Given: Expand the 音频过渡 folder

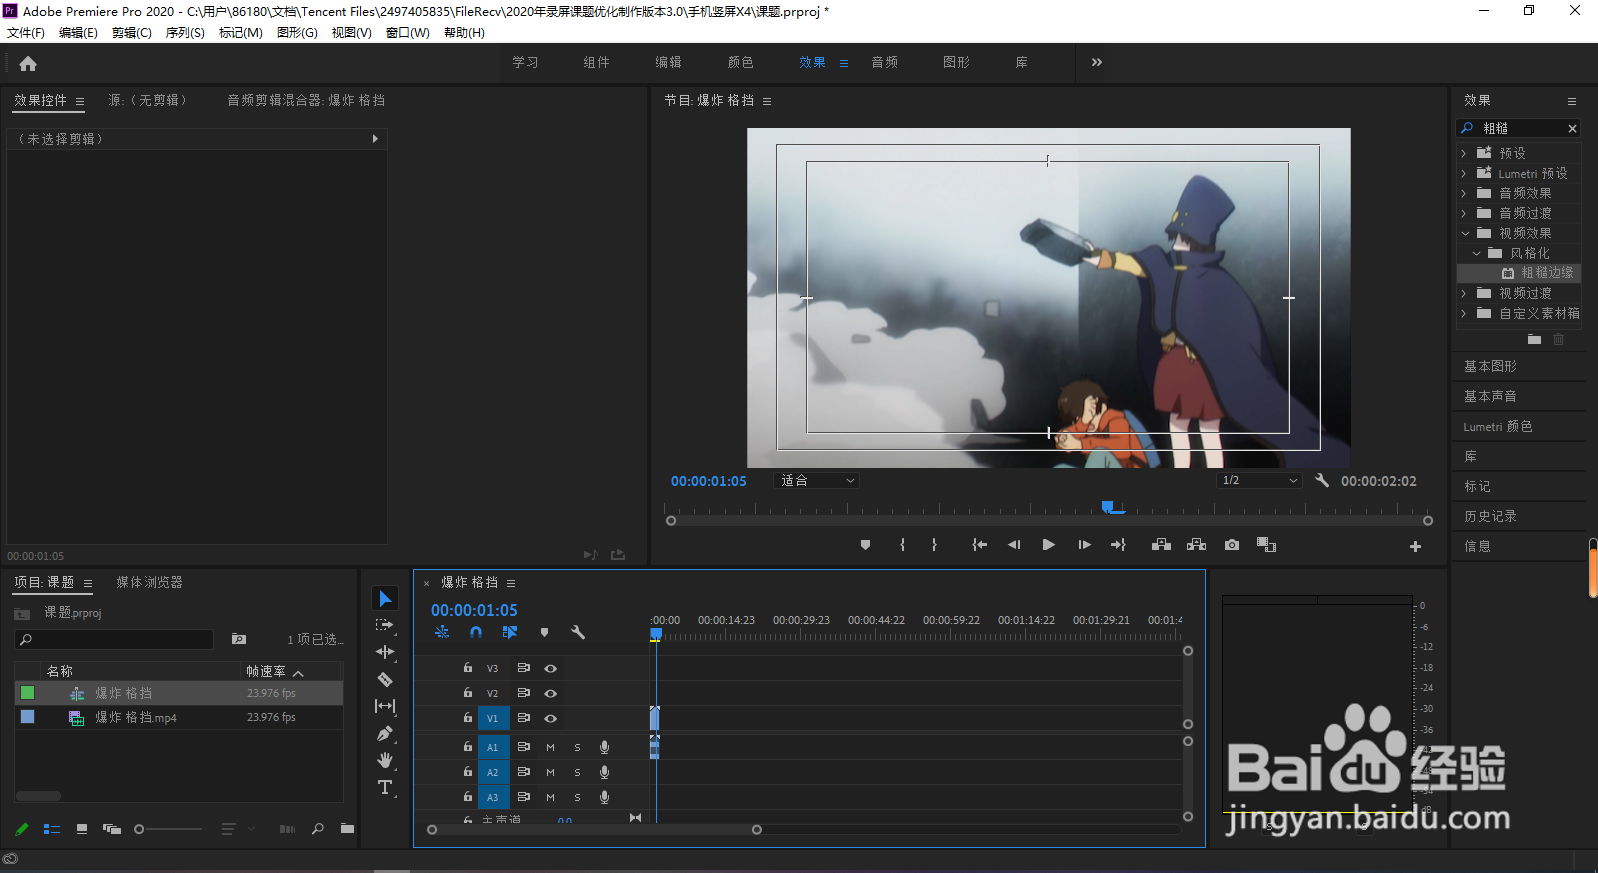Looking at the screenshot, I should 1464,213.
